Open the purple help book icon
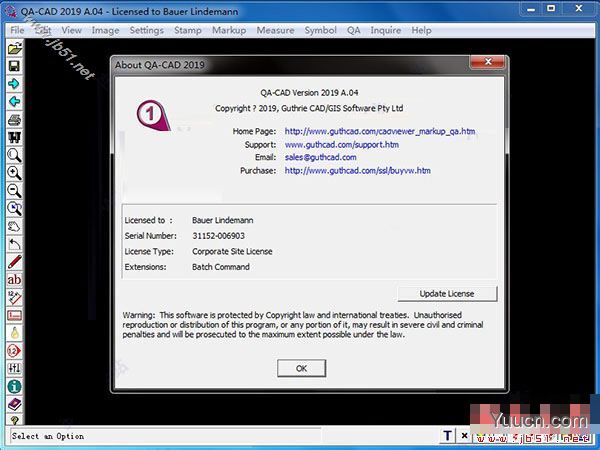Viewport: 600px width, 450px height. tap(15, 404)
